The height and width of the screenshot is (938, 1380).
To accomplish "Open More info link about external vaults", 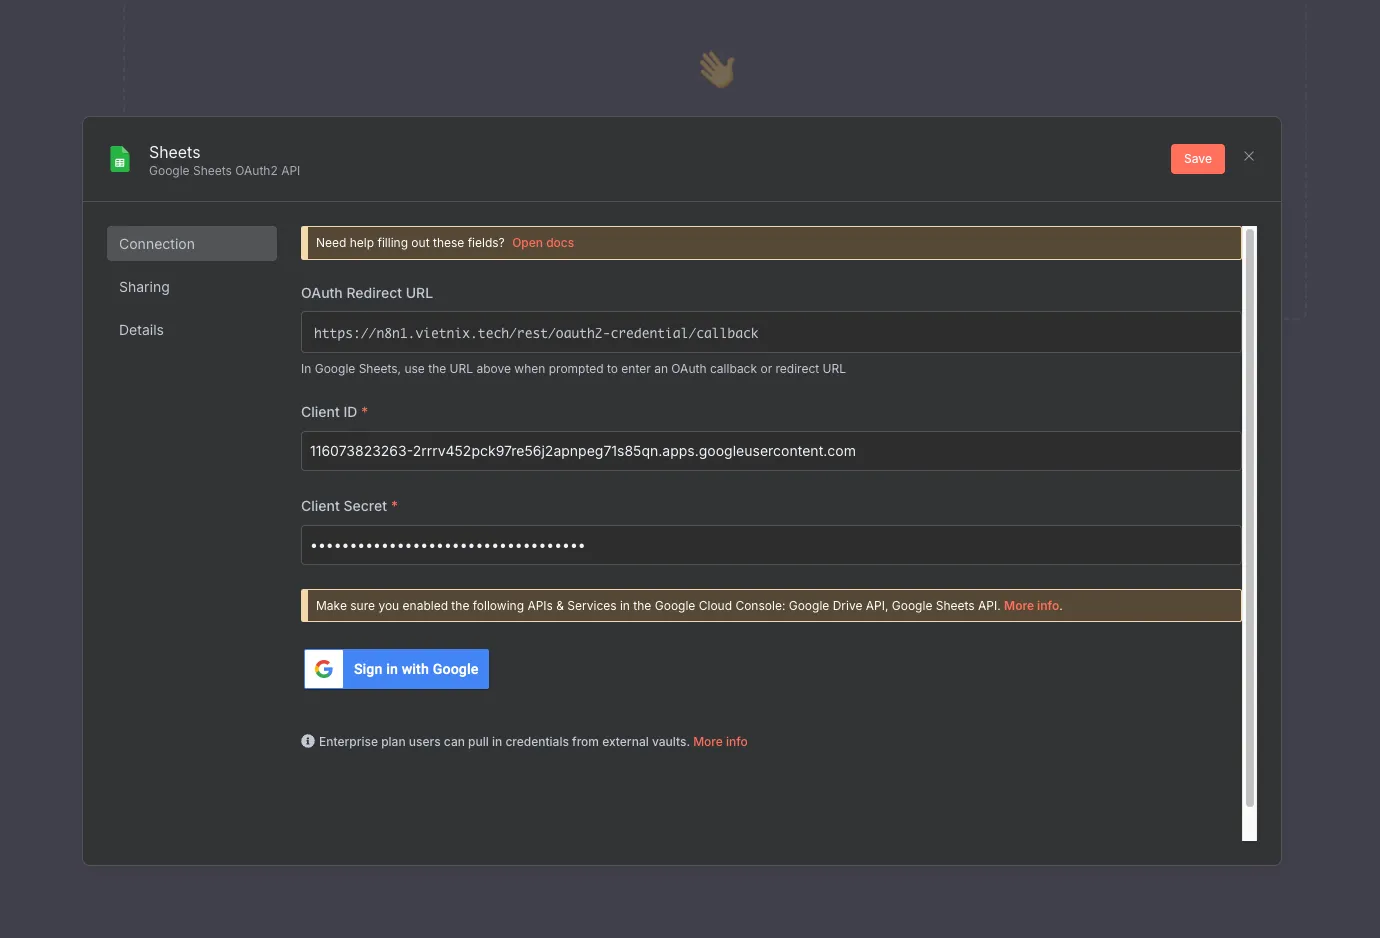I will tap(720, 742).
